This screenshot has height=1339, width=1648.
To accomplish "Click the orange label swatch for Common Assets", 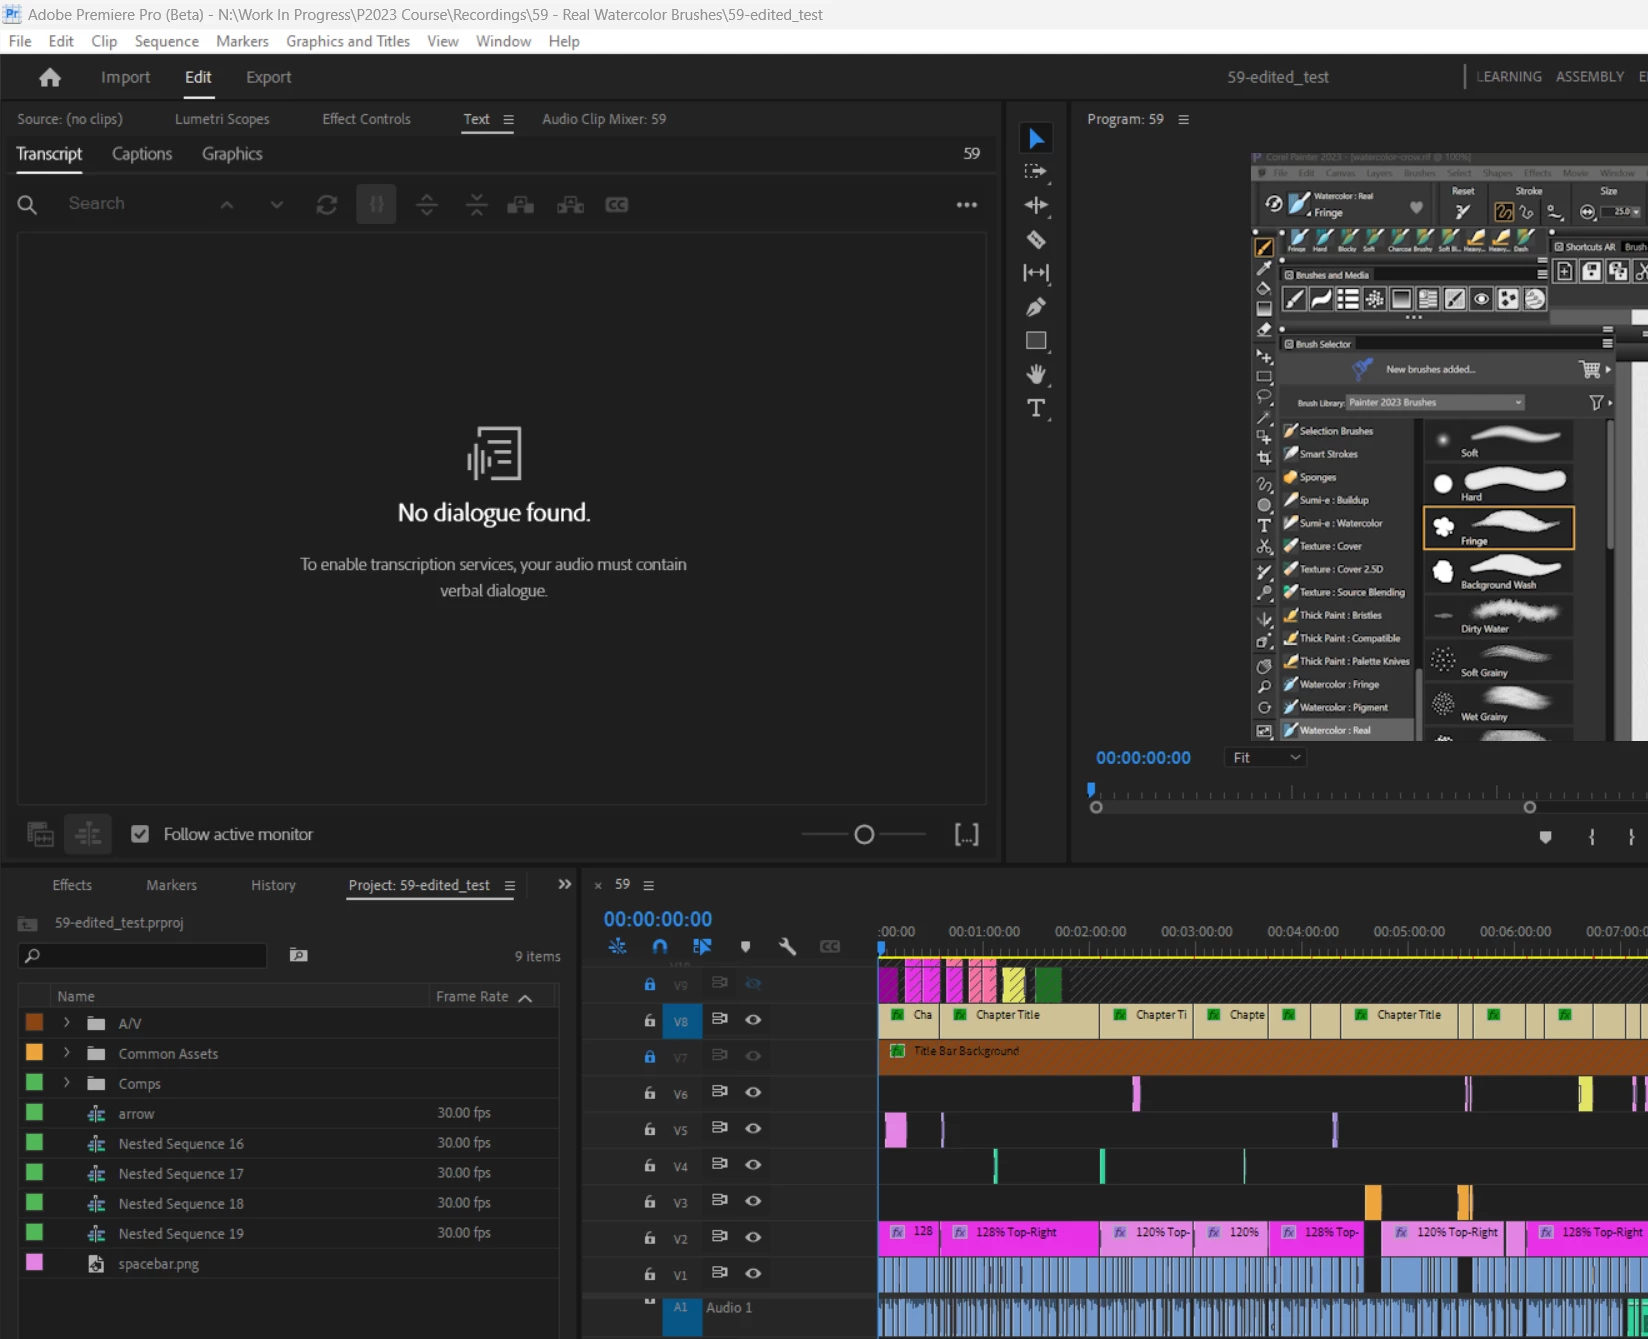I will click(34, 1052).
